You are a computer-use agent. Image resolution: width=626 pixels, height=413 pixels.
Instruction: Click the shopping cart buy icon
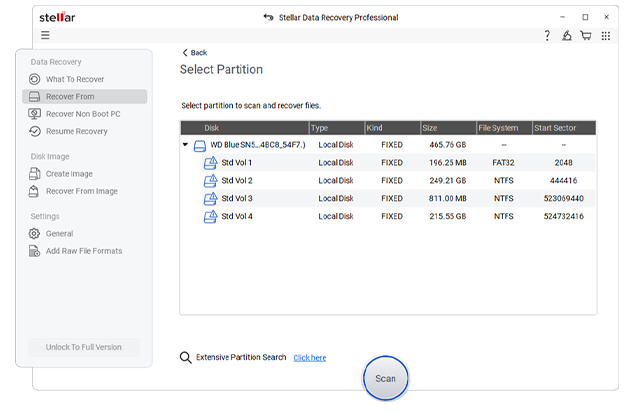pos(586,36)
